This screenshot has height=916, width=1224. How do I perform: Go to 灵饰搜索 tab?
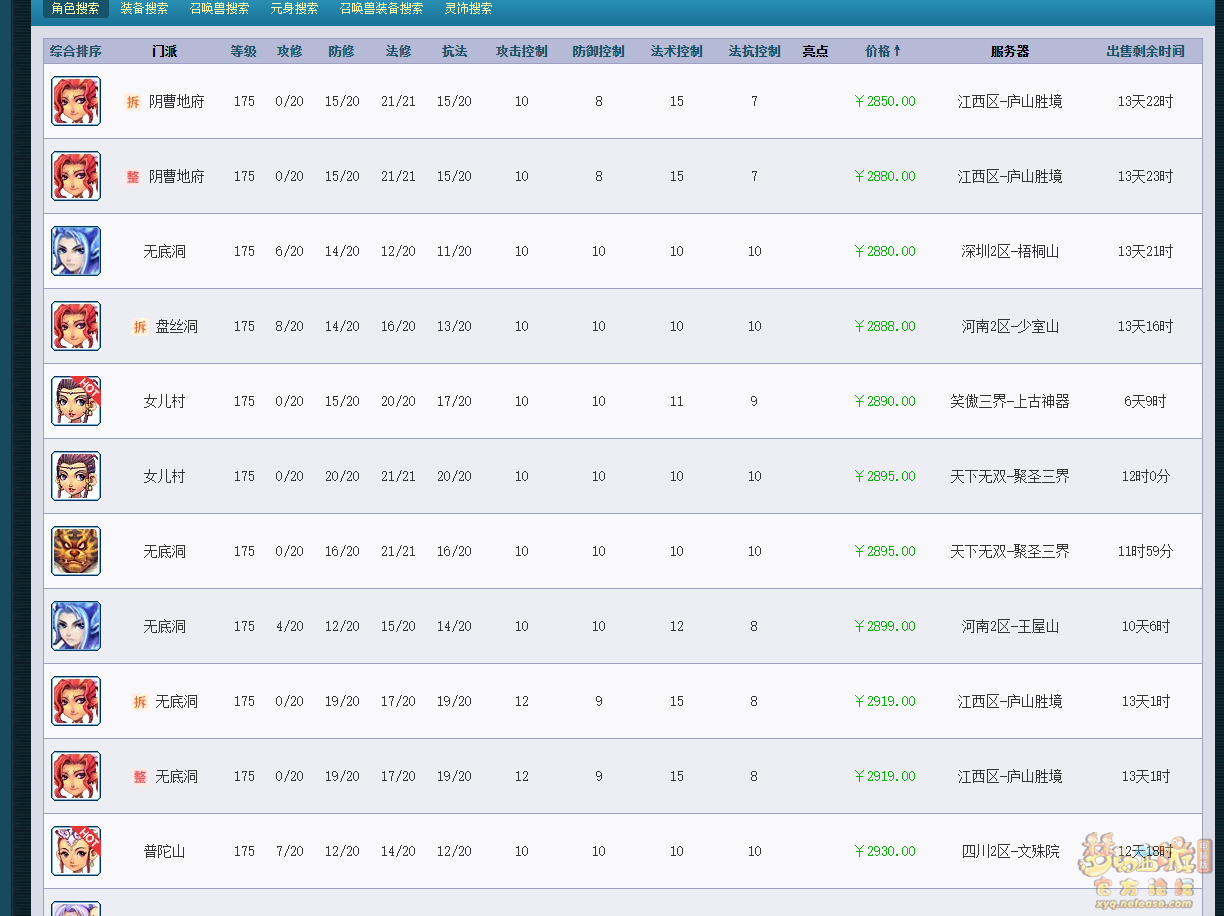(x=468, y=8)
